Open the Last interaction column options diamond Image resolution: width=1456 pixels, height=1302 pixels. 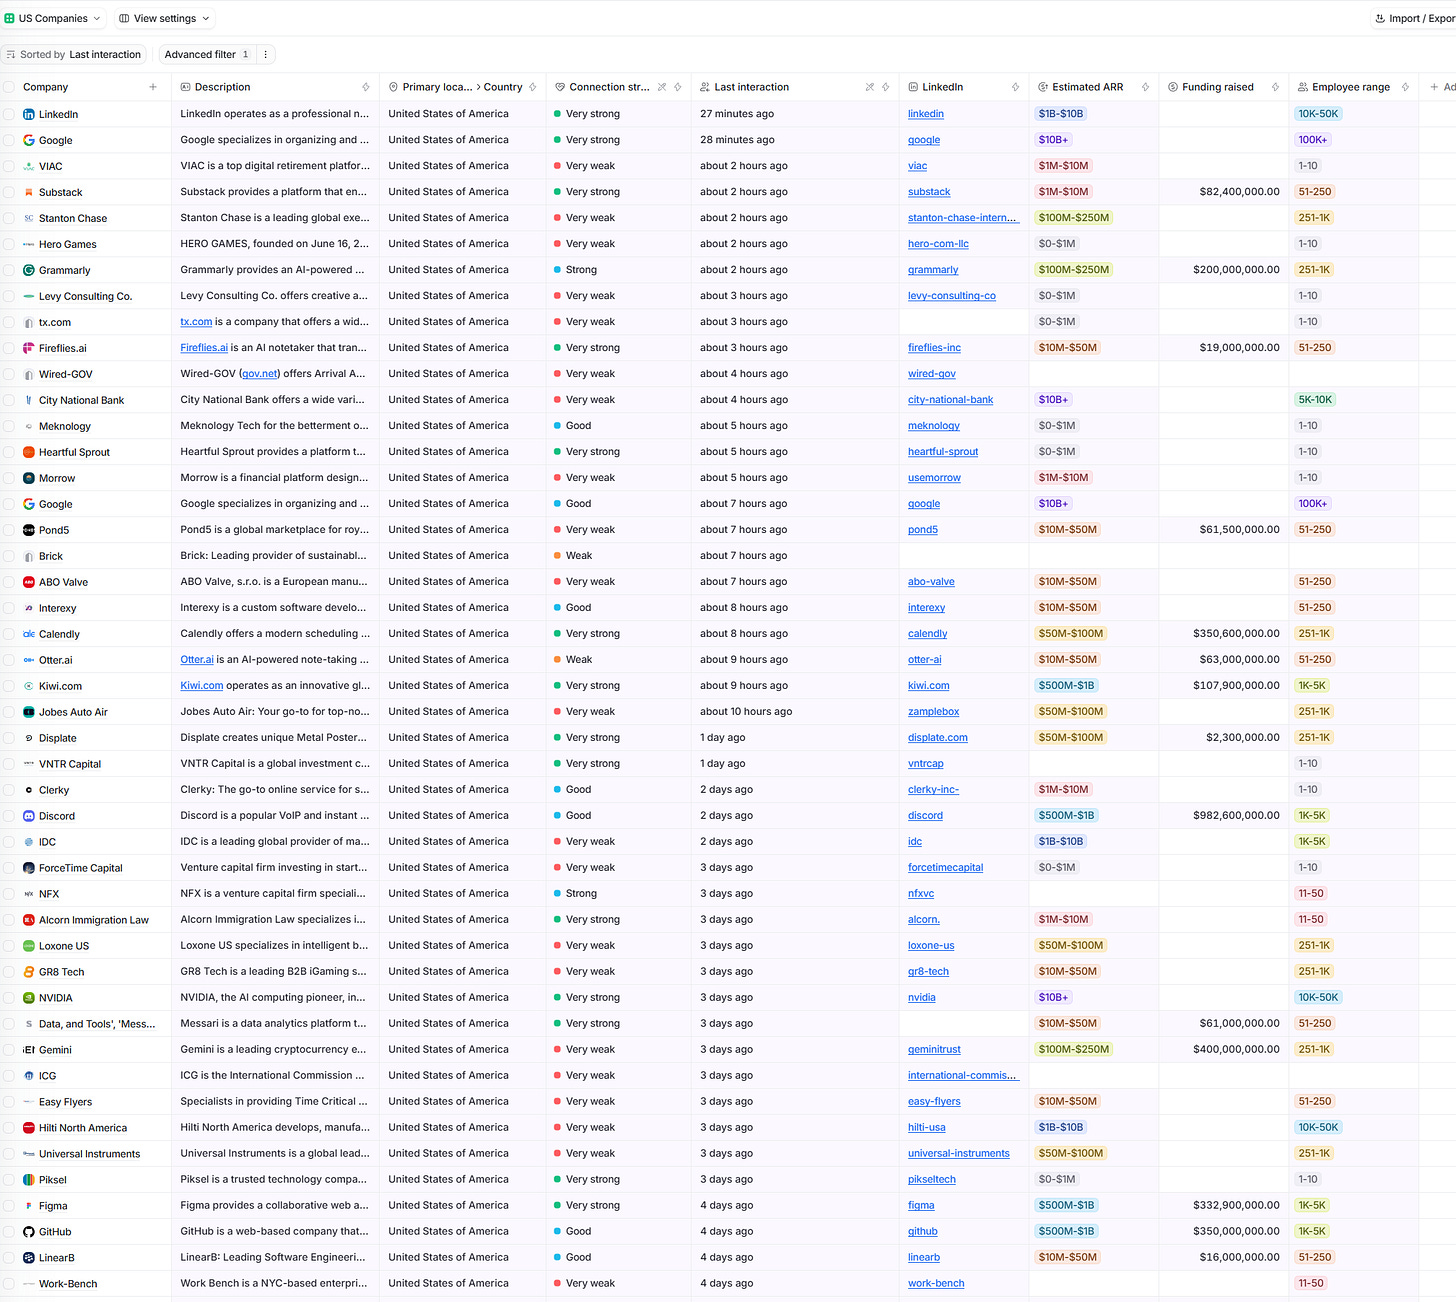886,87
